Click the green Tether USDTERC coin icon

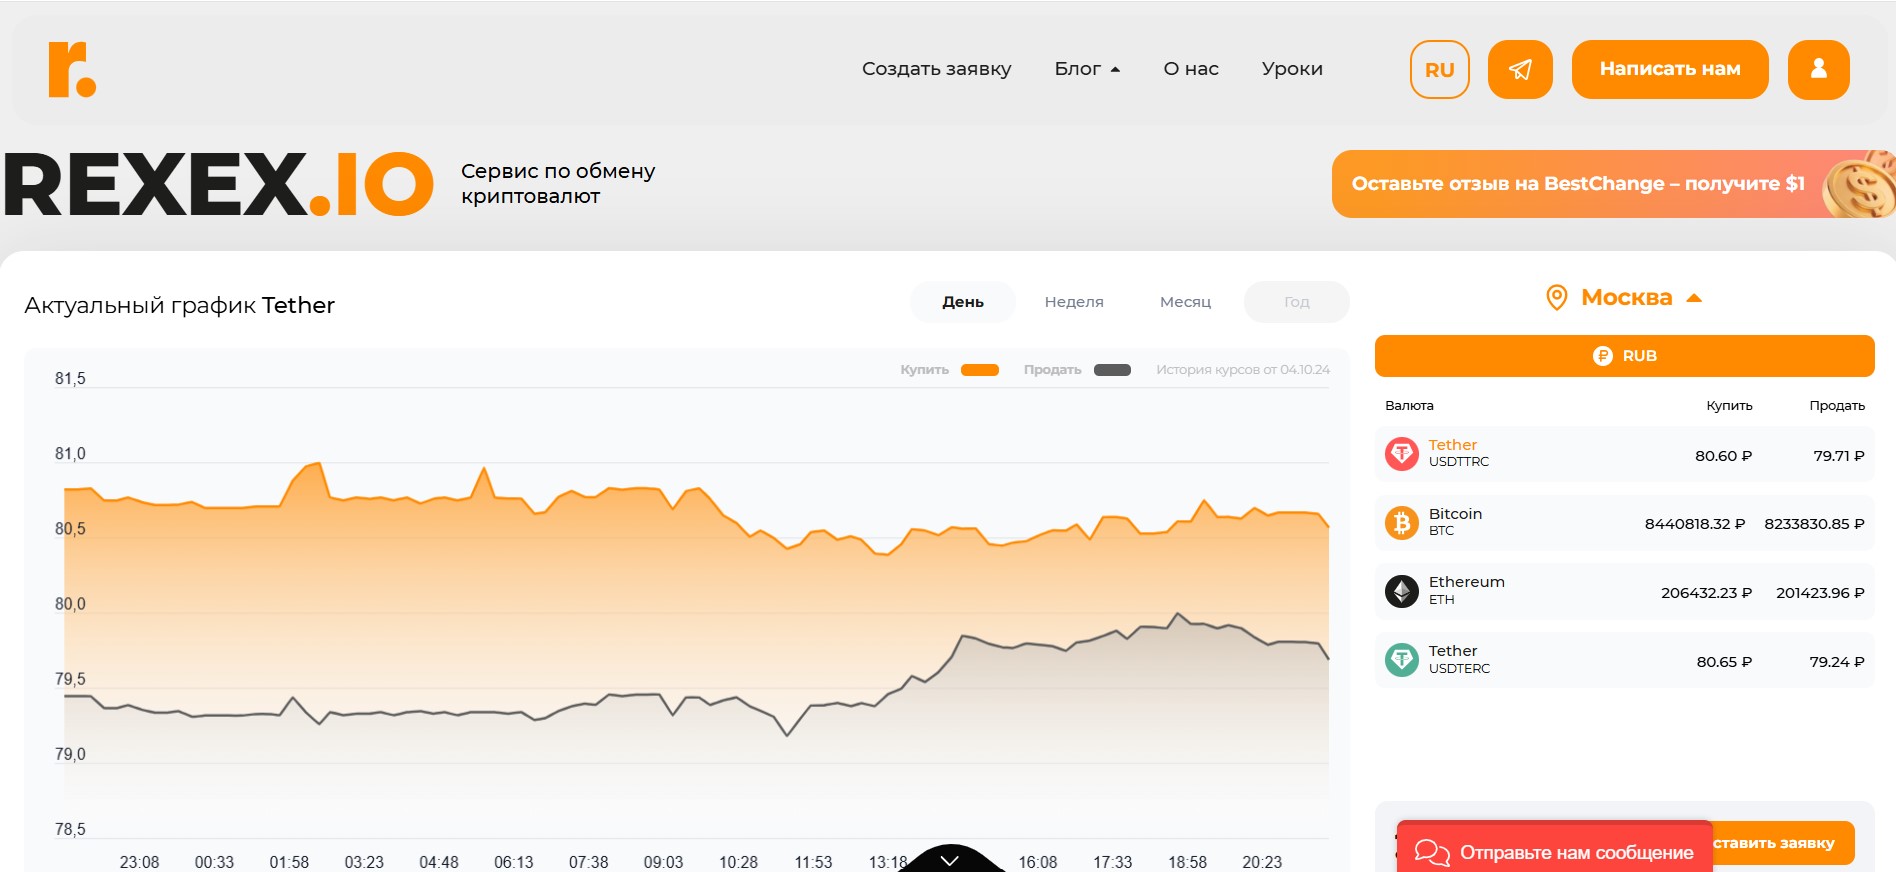[x=1401, y=660]
